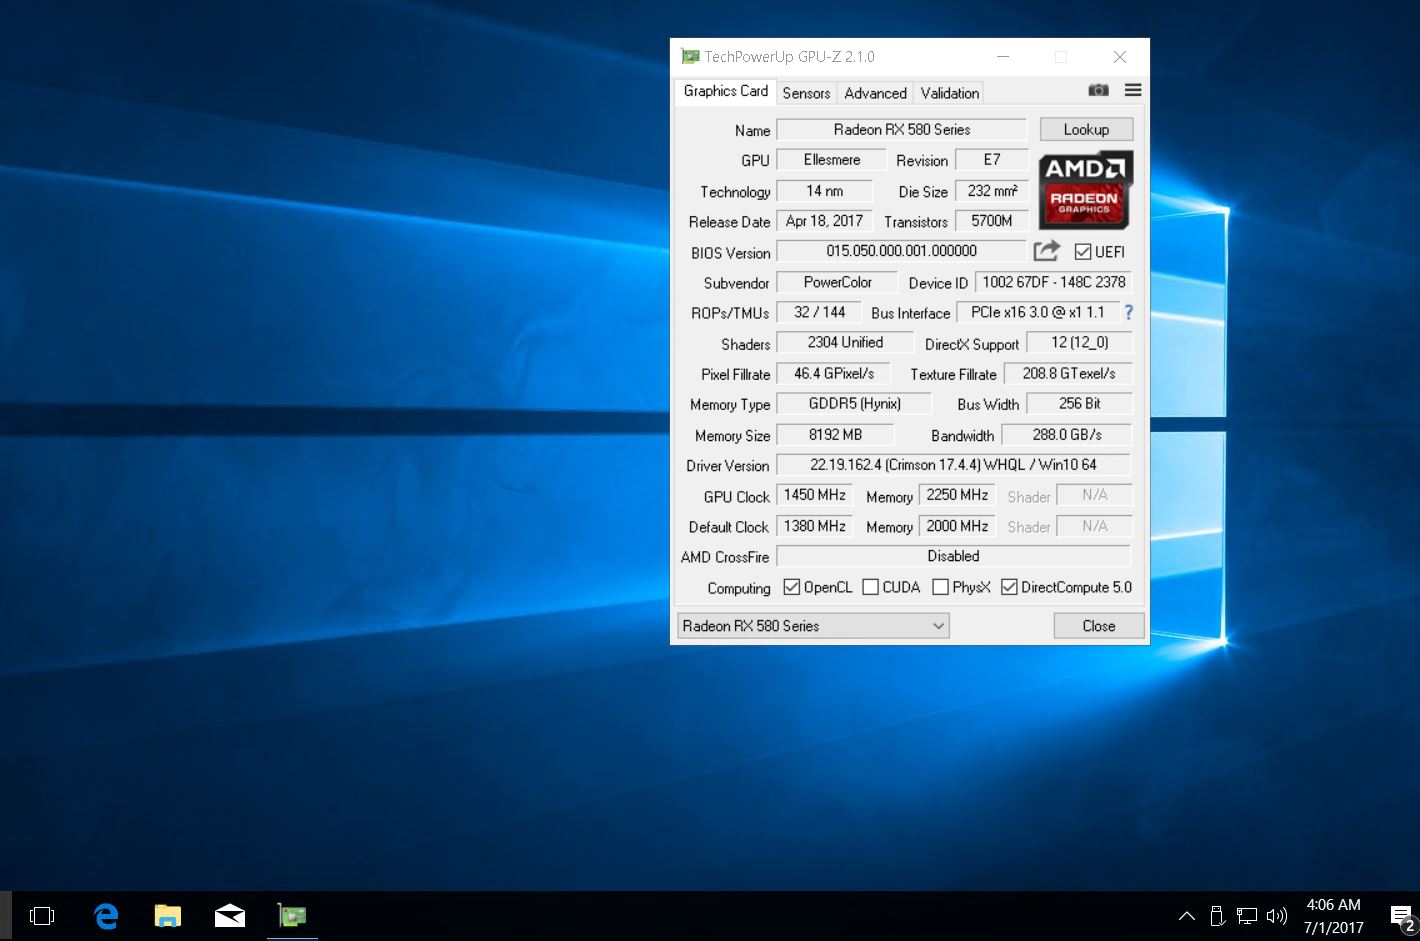The image size is (1420, 941).
Task: Click the Lookup button
Action: [1086, 129]
